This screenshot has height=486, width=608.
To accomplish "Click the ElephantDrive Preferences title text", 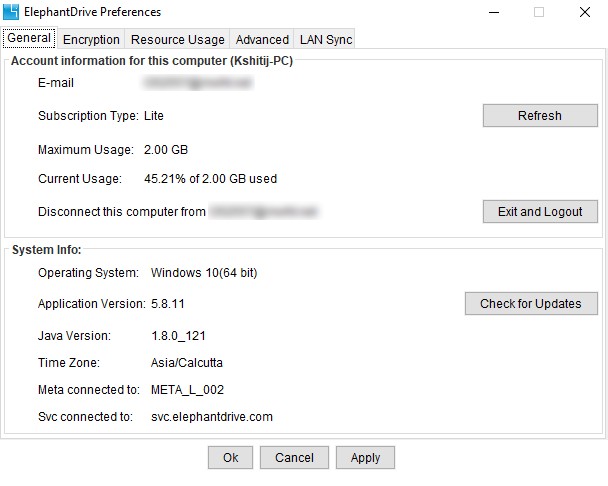I will (92, 12).
